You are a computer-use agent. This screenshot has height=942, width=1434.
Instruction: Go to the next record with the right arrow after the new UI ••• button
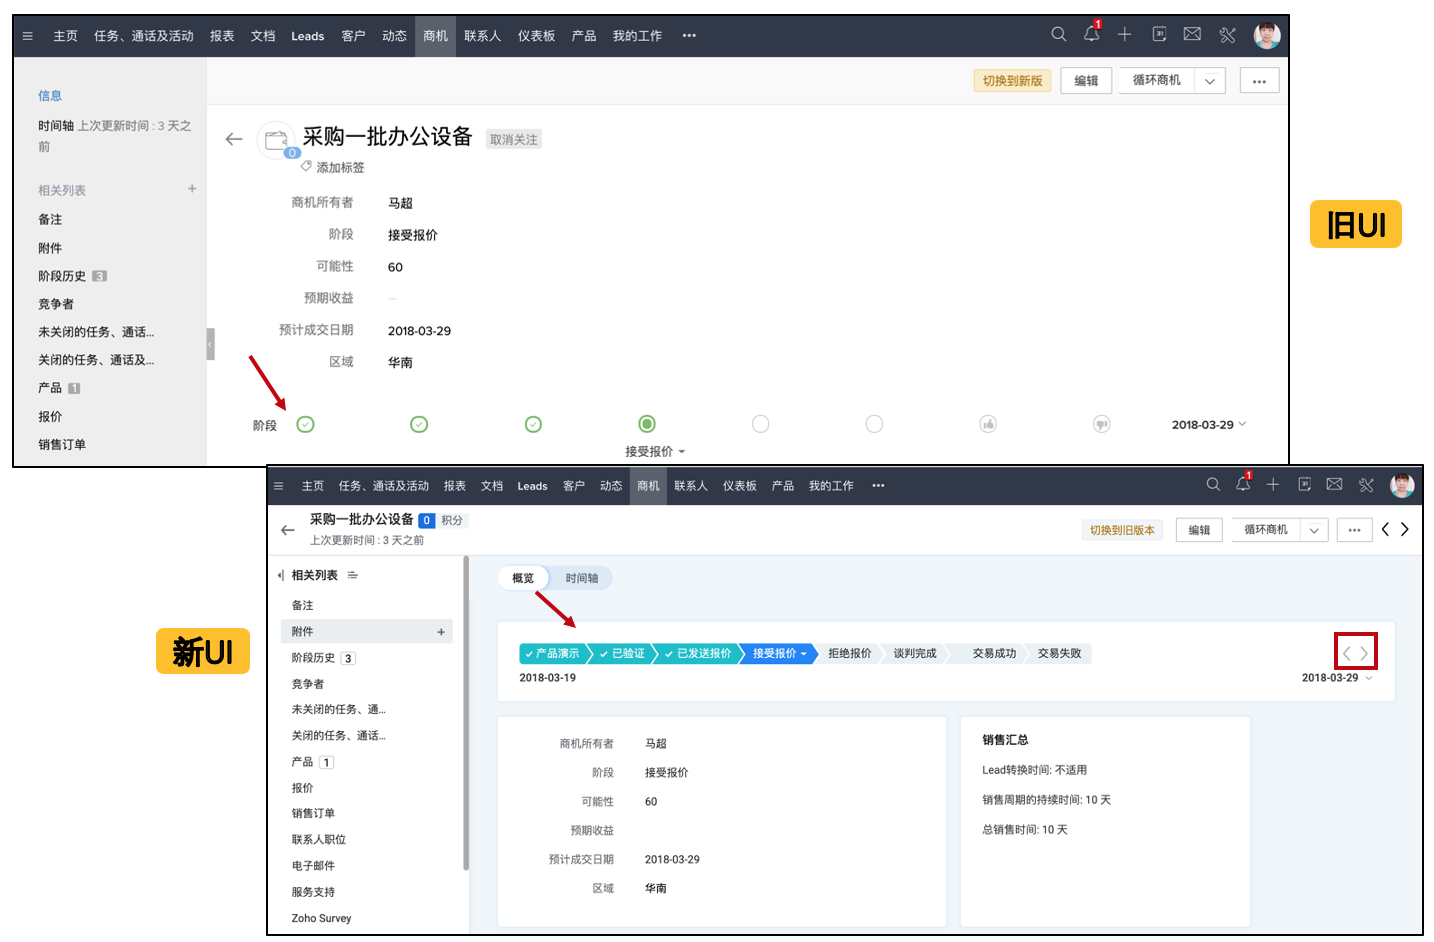point(1405,529)
